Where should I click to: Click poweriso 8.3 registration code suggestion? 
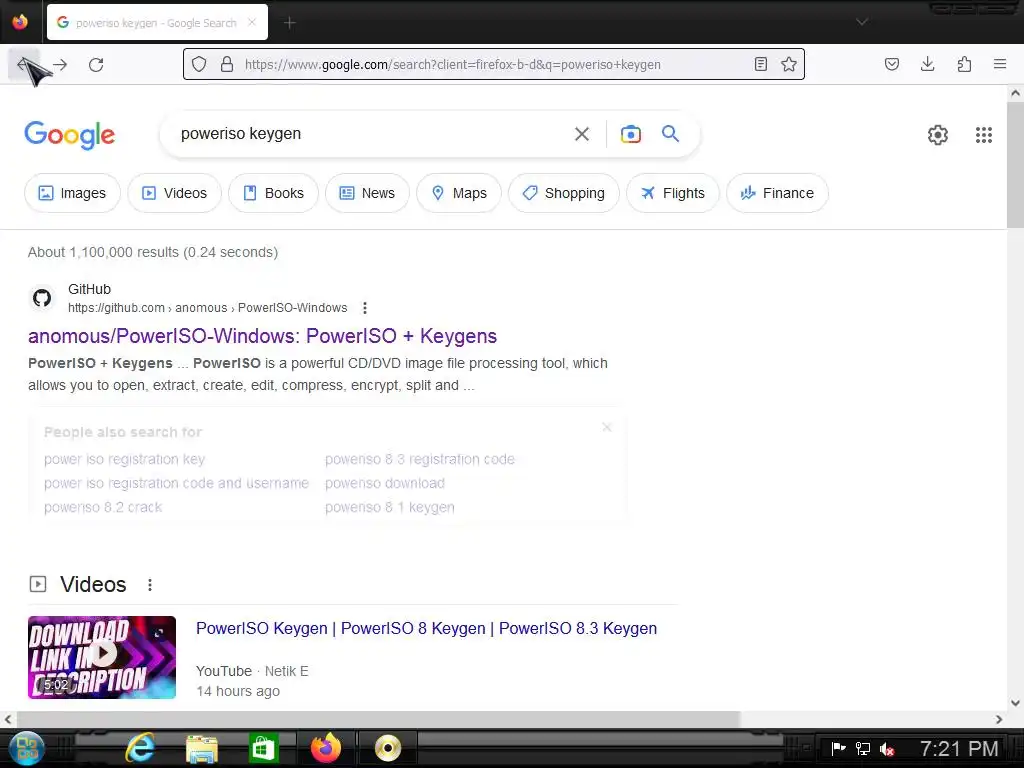420,460
